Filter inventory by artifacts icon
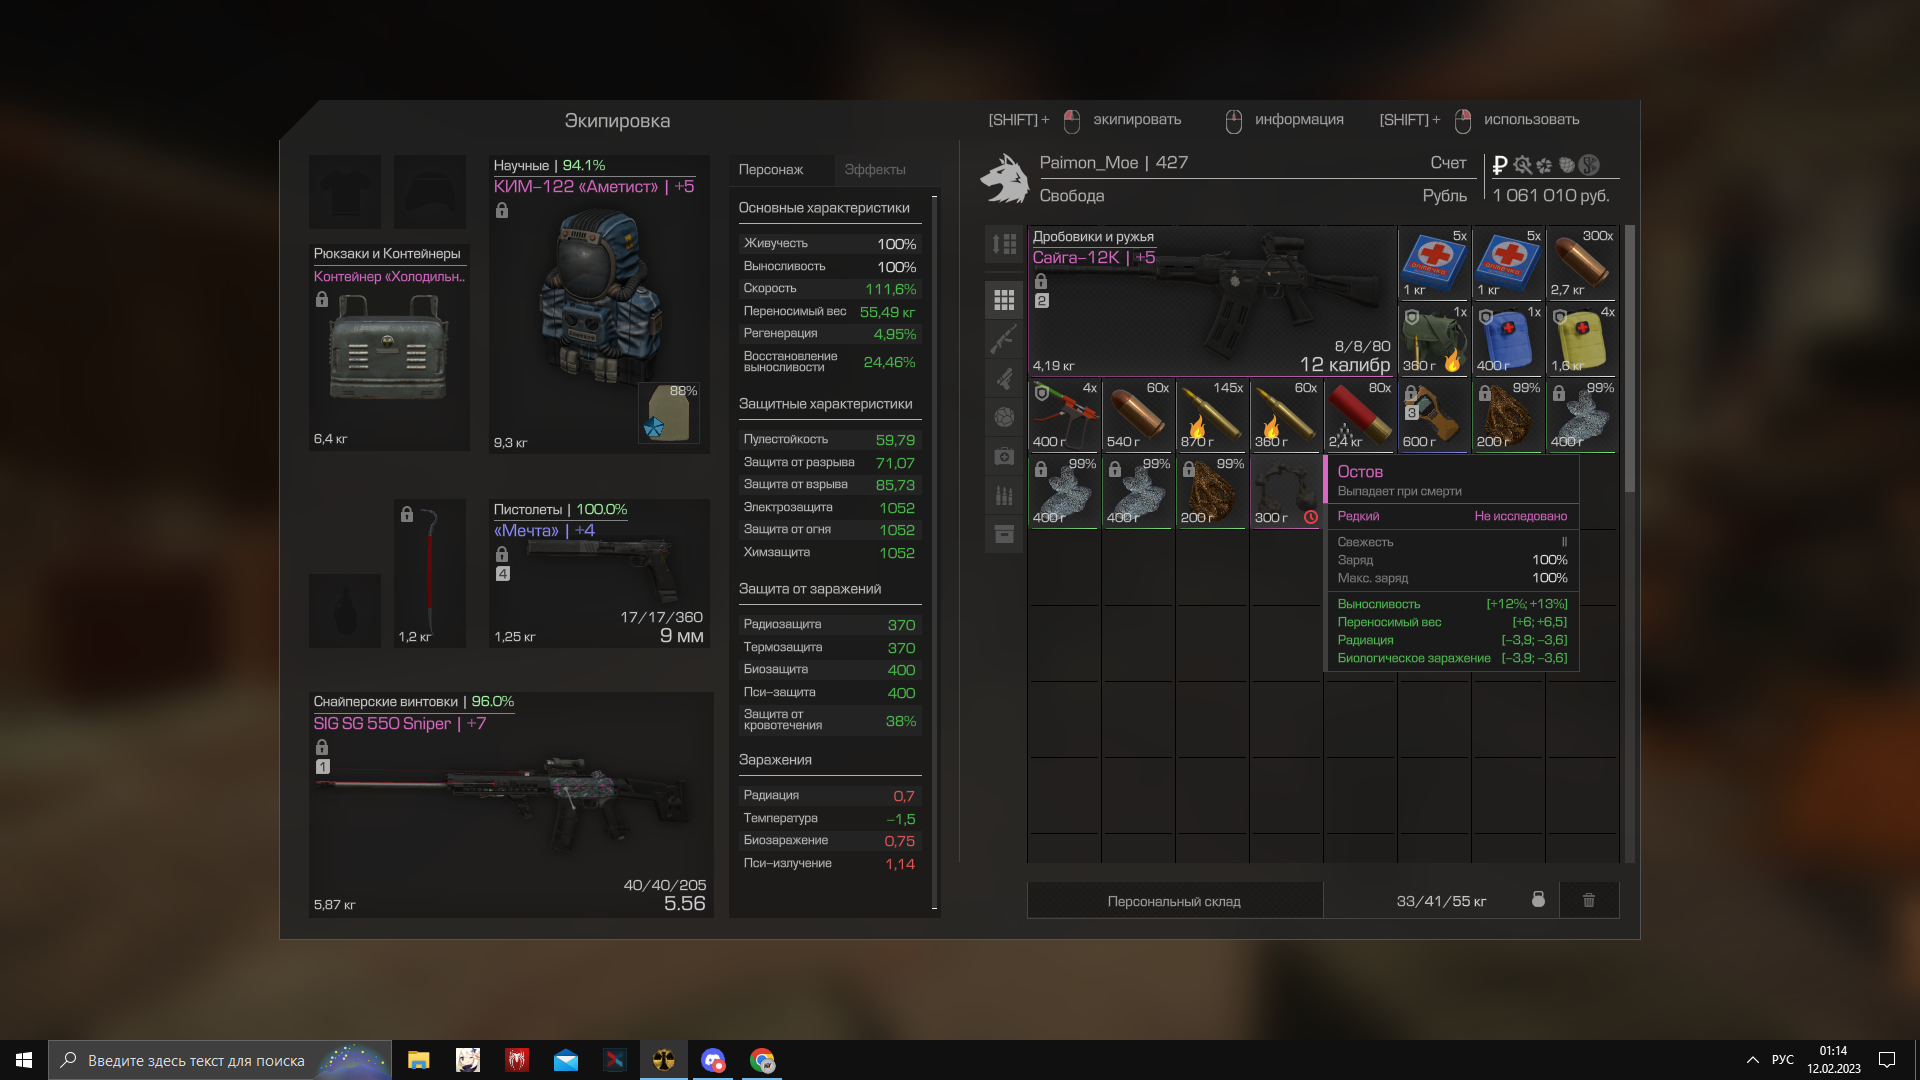 1004,417
